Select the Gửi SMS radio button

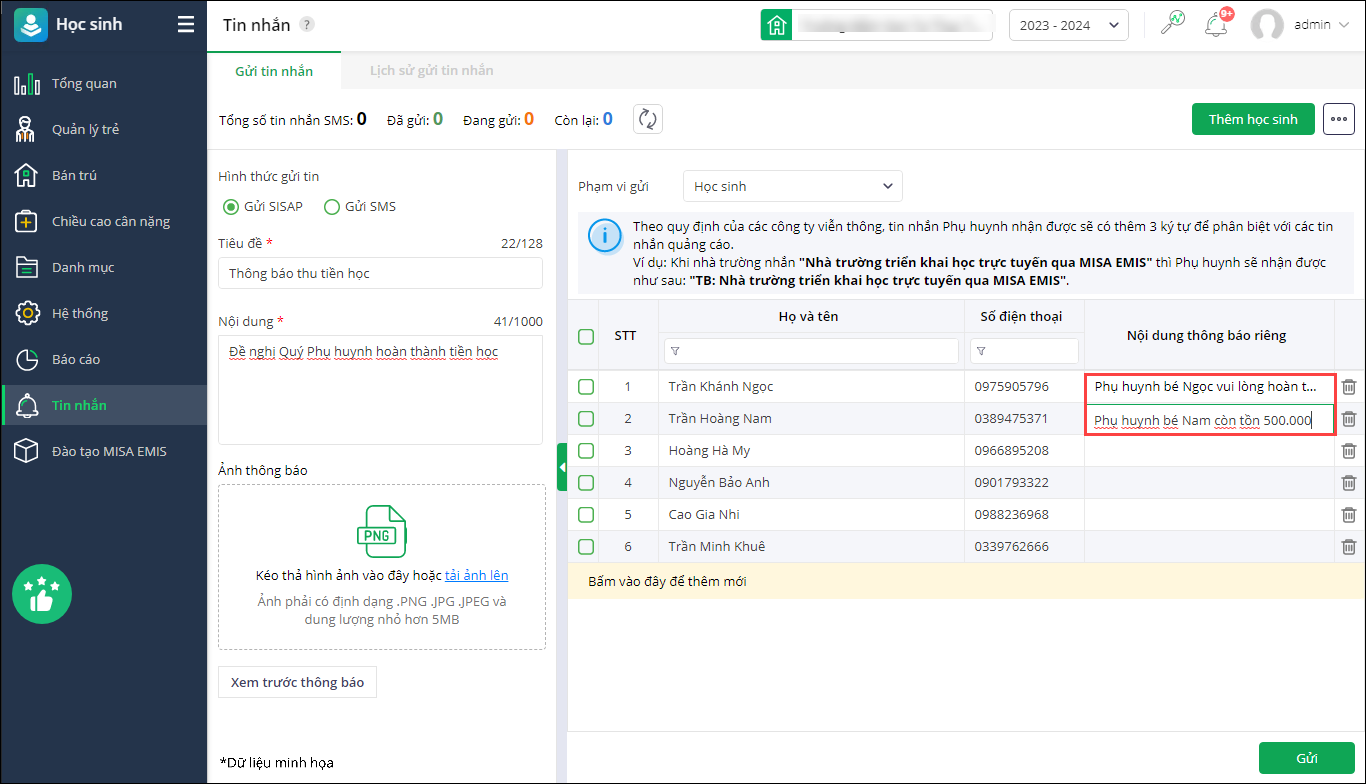[333, 207]
